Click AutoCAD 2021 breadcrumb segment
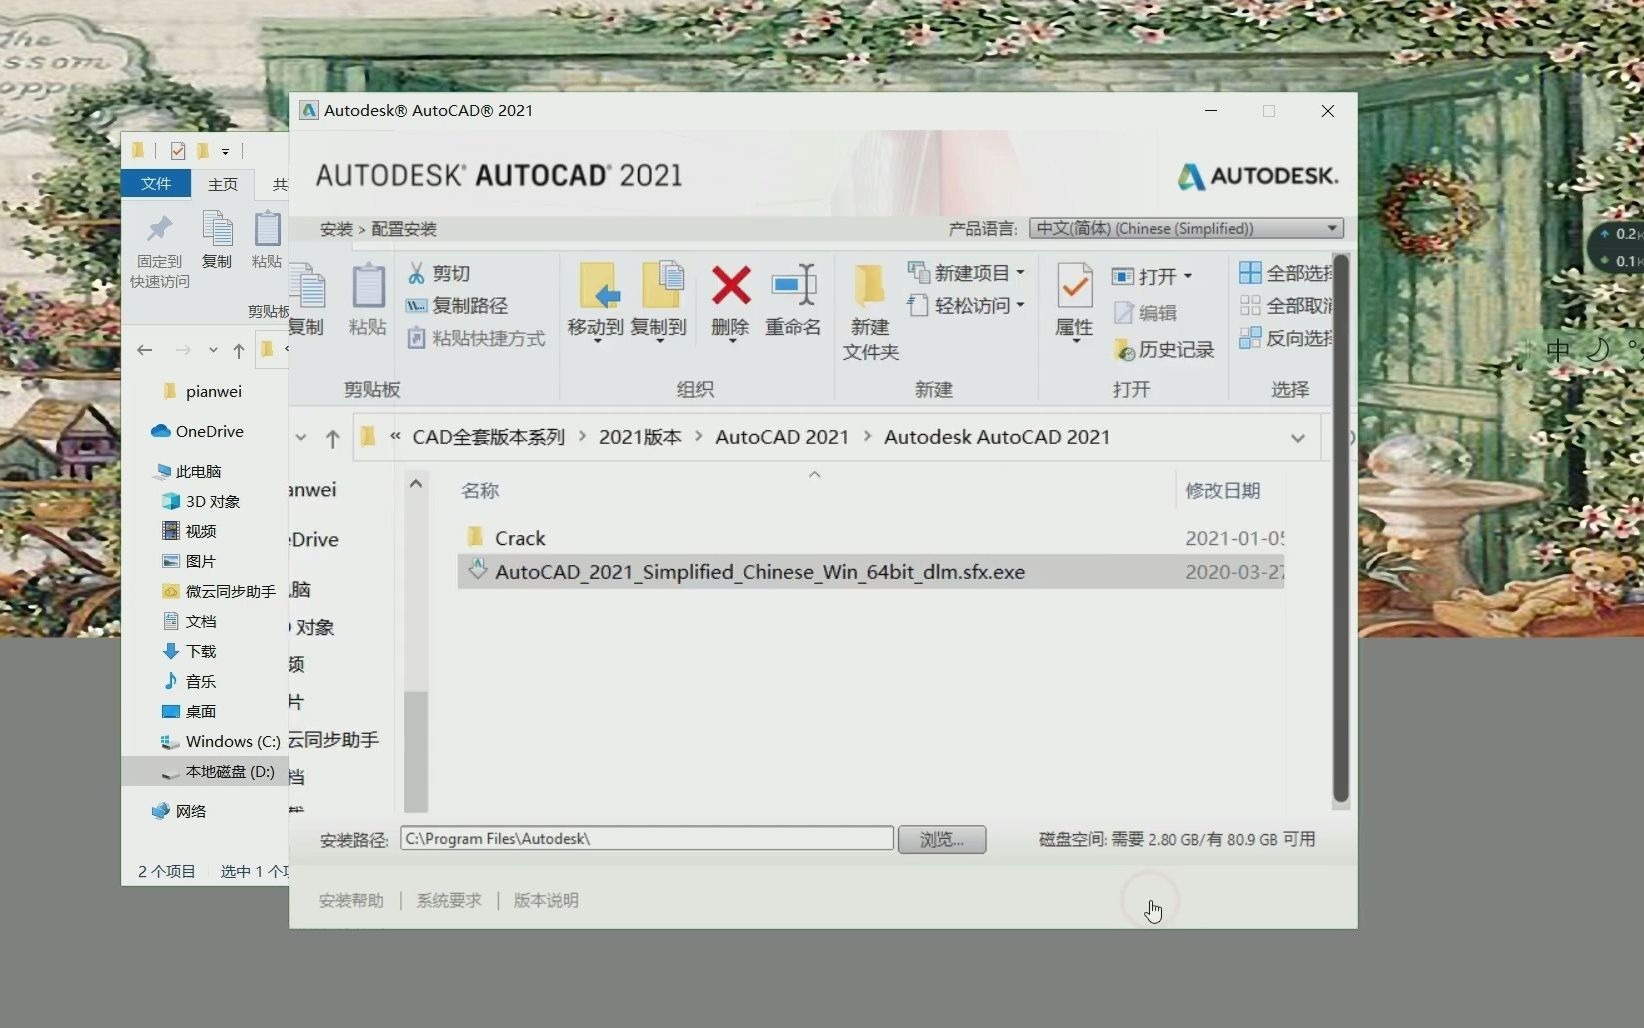Image resolution: width=1644 pixels, height=1028 pixels. (x=782, y=437)
